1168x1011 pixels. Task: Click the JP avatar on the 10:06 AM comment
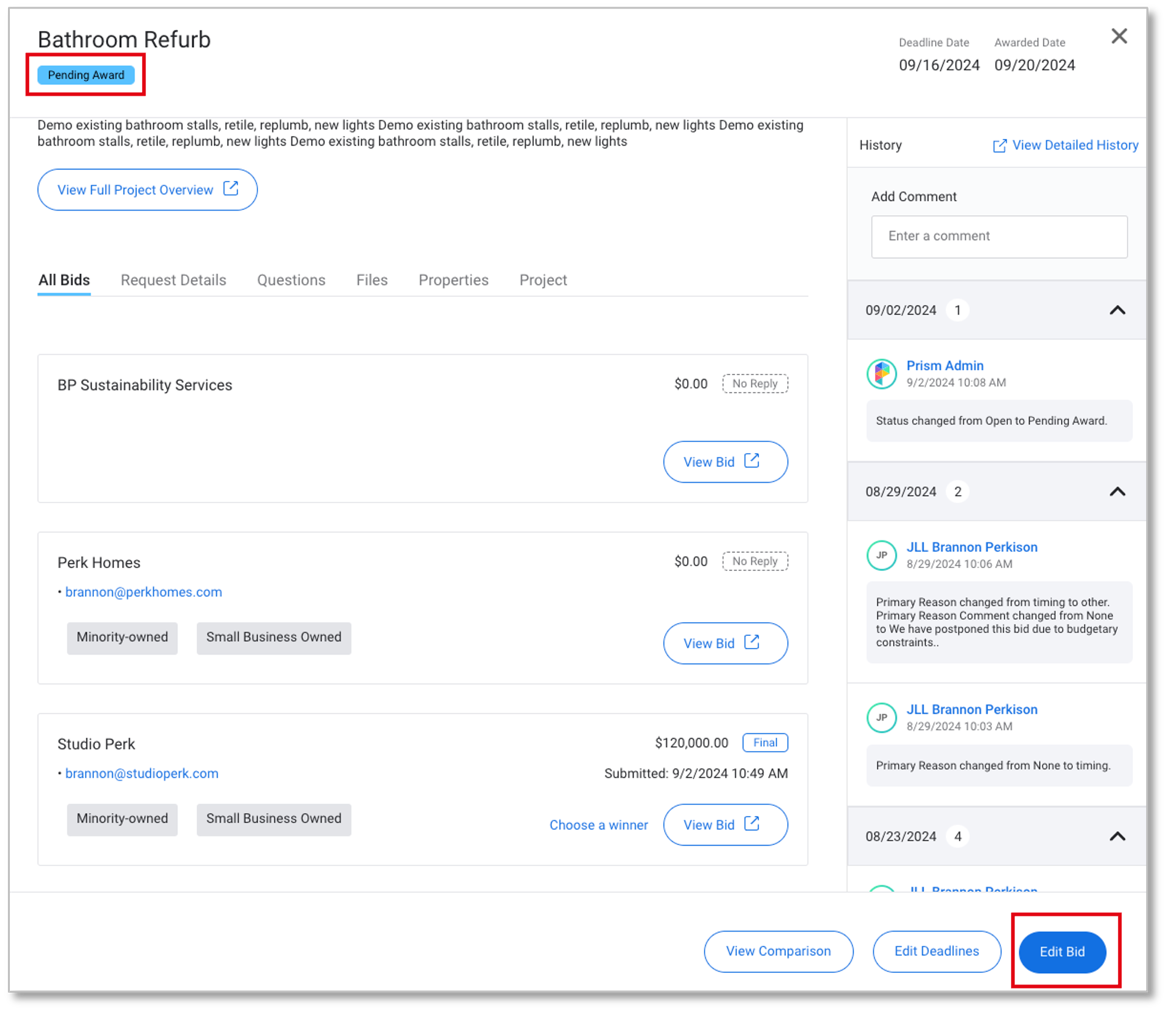[881, 555]
